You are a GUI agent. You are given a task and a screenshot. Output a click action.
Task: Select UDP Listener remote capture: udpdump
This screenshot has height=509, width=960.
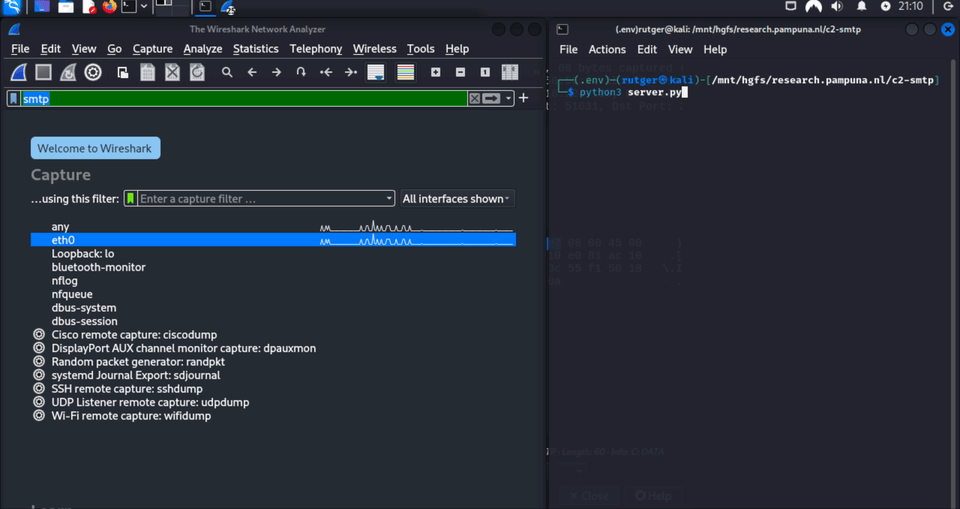click(x=150, y=402)
